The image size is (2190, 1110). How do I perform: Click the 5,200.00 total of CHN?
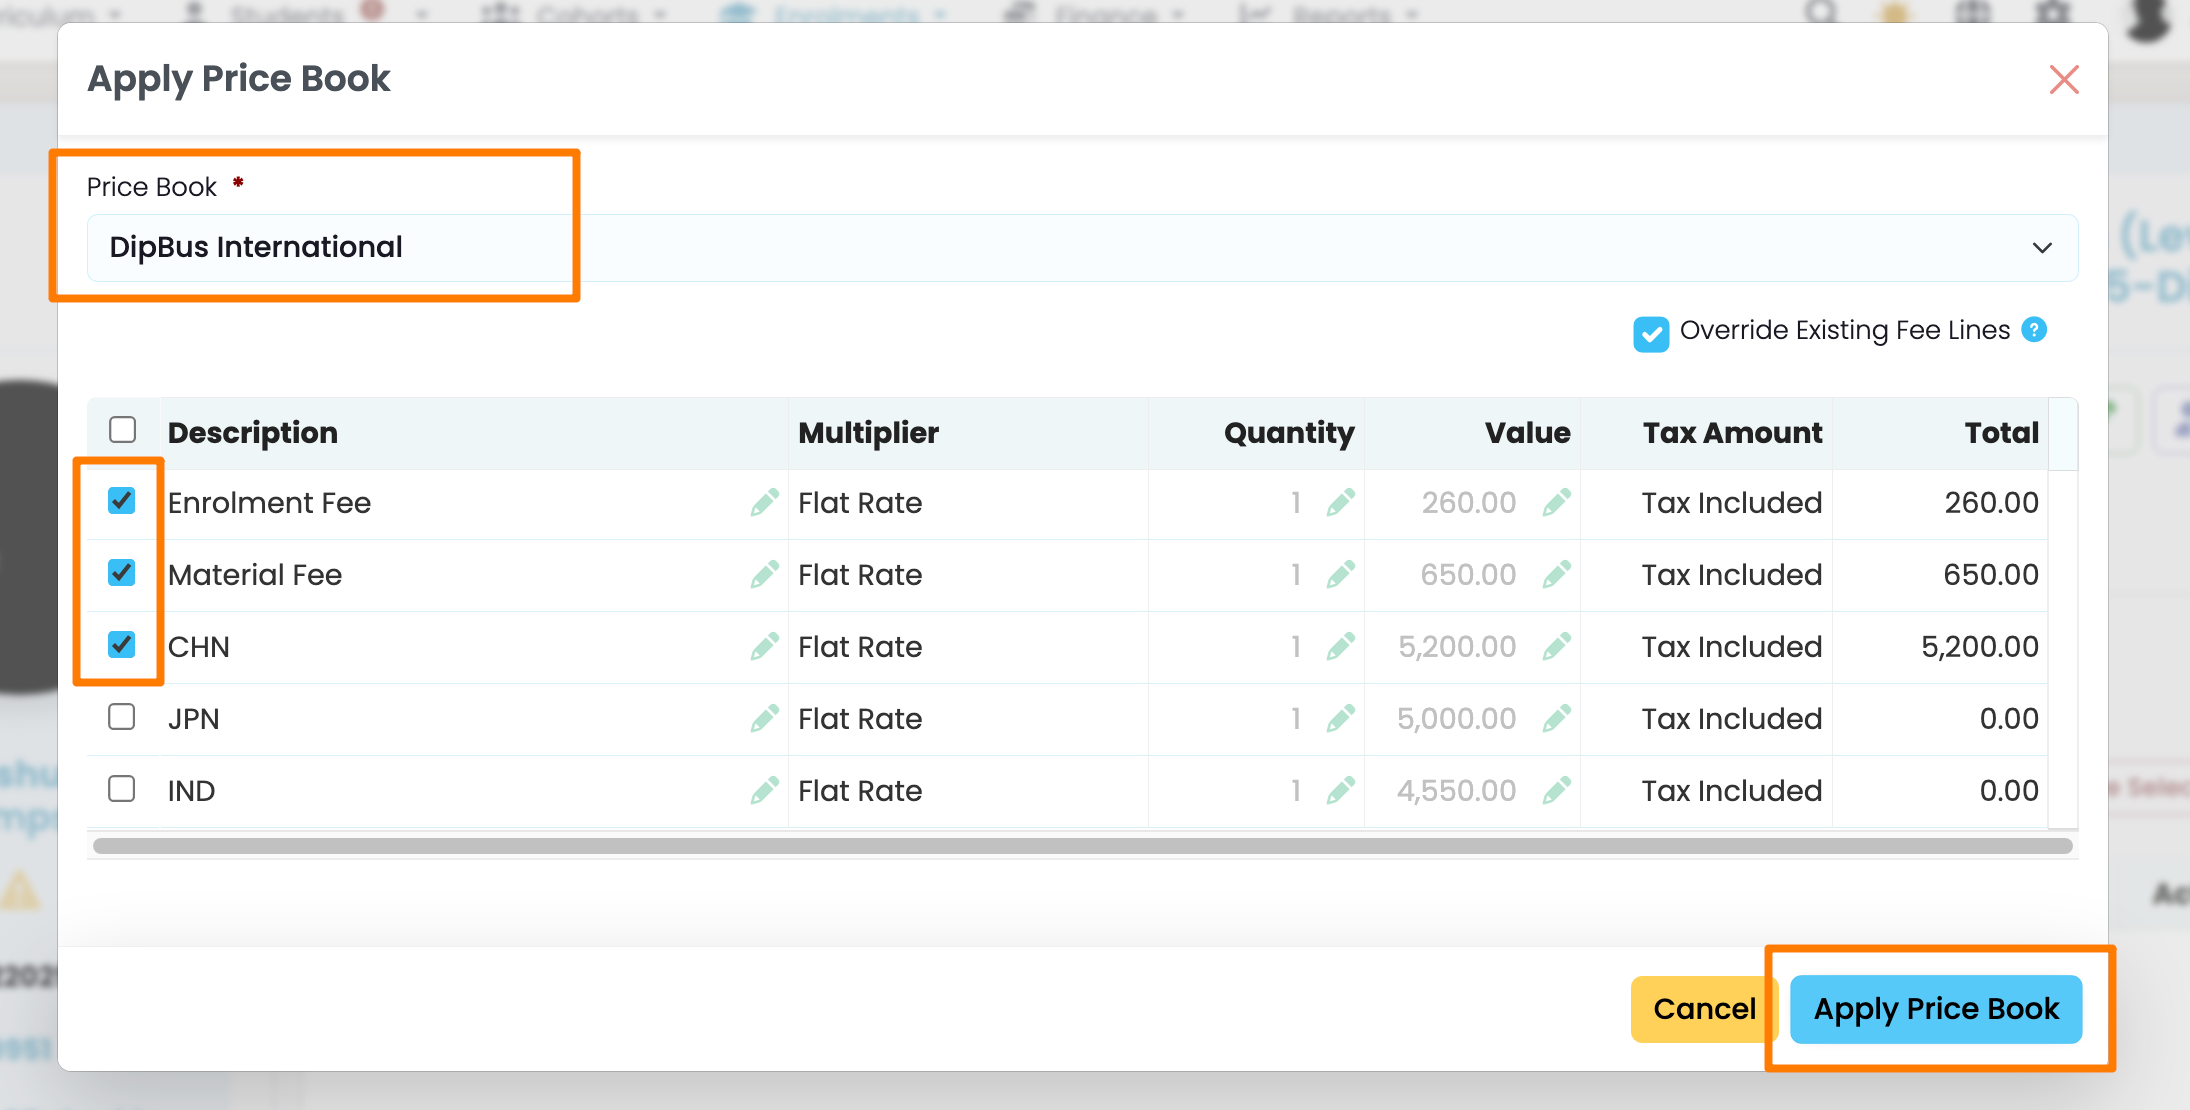pos(1979,647)
